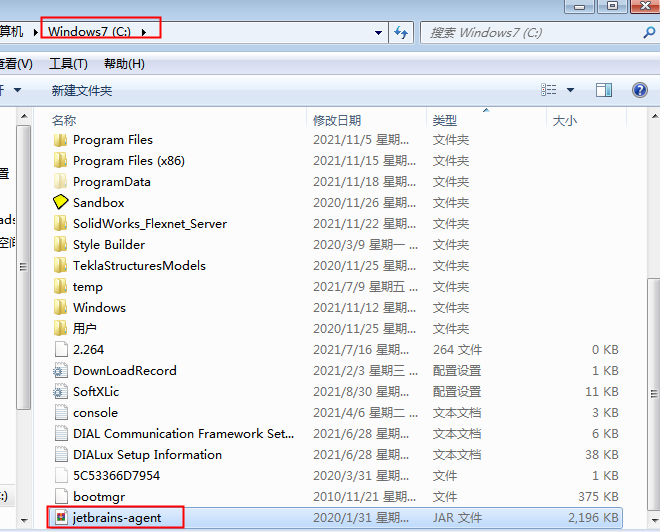Click the 264 文件 type cell
The image size is (660, 532).
click(x=458, y=350)
